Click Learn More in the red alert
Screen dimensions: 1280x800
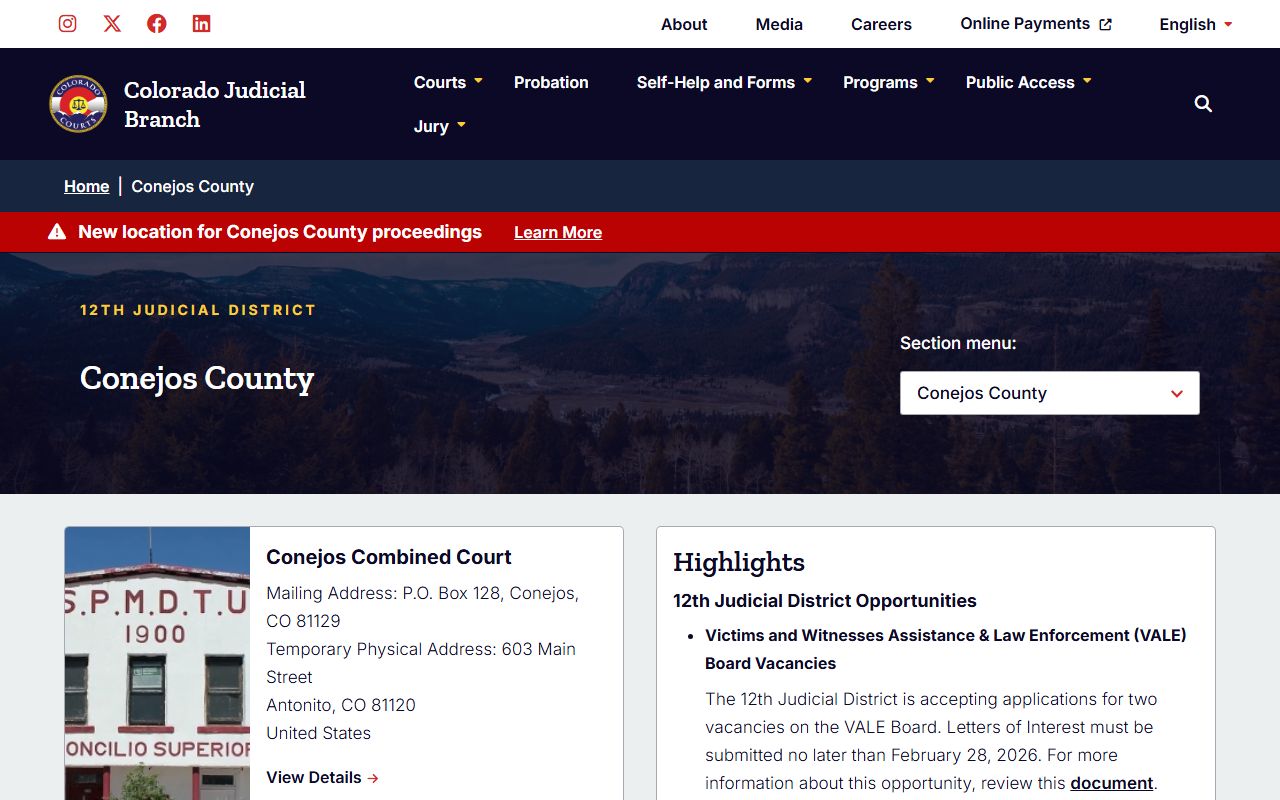tap(558, 232)
